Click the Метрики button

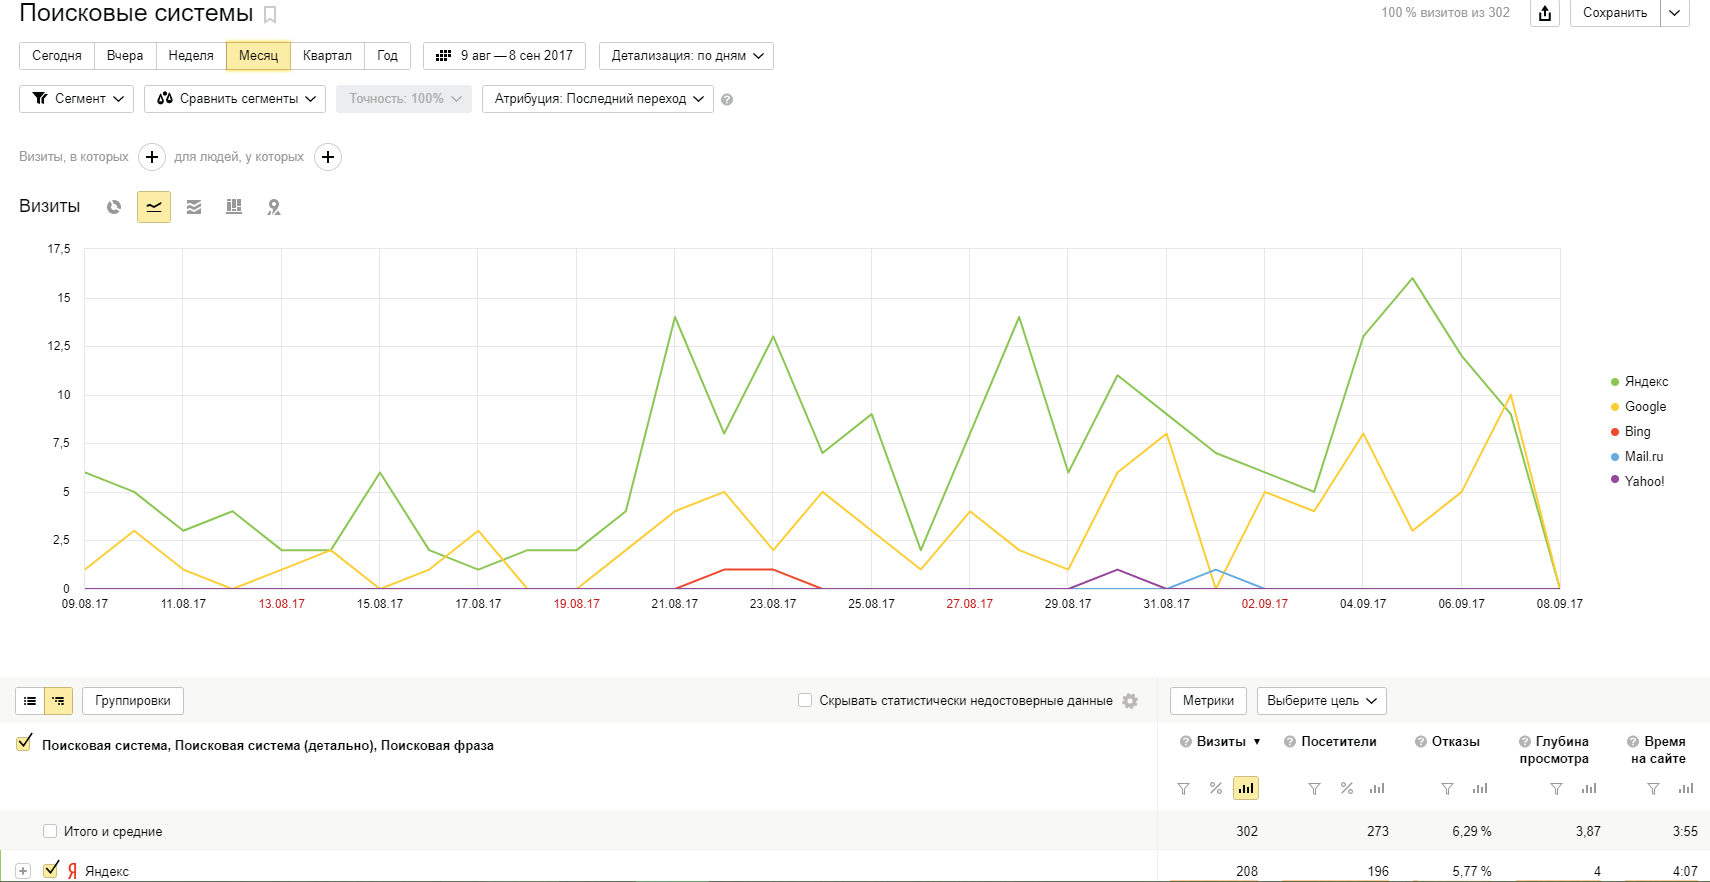click(x=1208, y=701)
